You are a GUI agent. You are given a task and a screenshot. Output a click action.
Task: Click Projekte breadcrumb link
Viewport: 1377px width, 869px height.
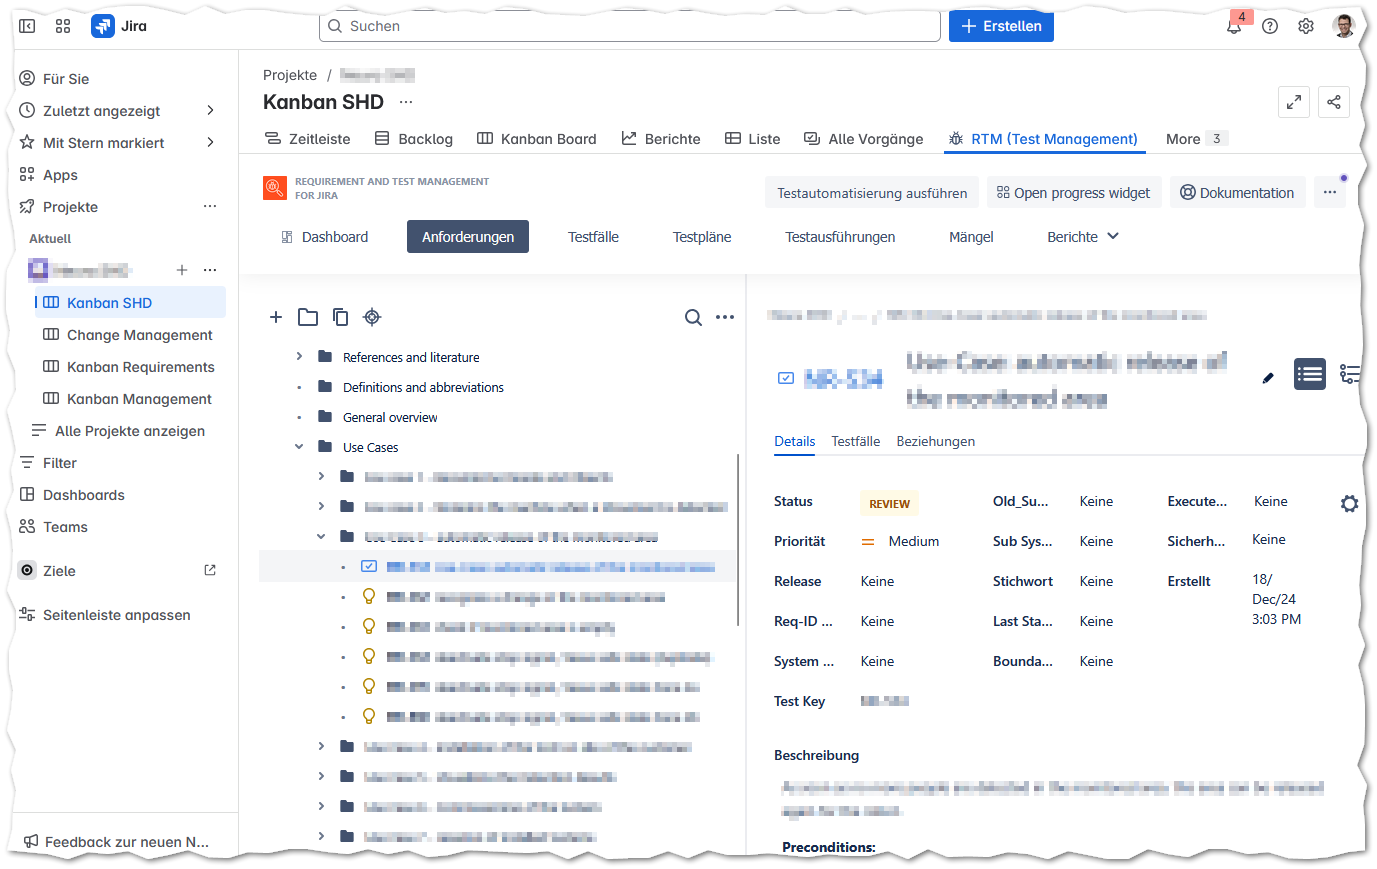tap(290, 75)
